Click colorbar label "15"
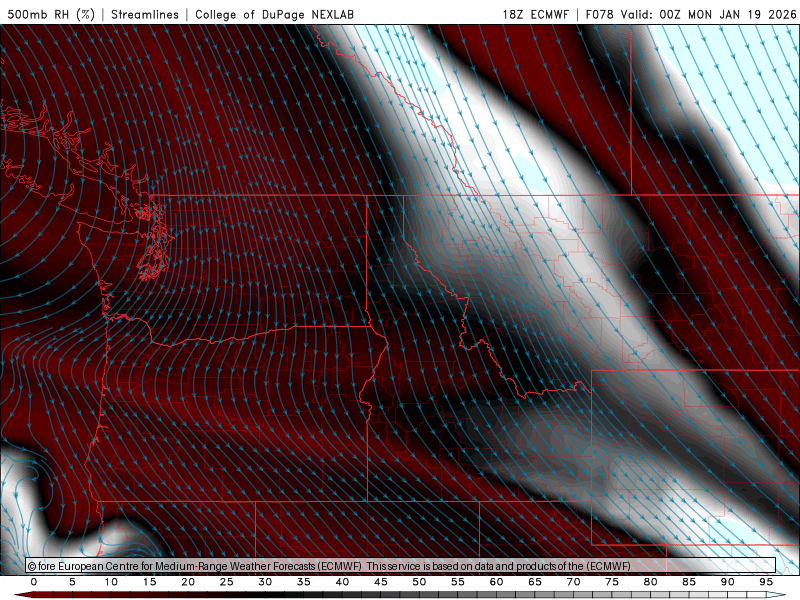Screen dimensions: 800x600 pos(149,582)
